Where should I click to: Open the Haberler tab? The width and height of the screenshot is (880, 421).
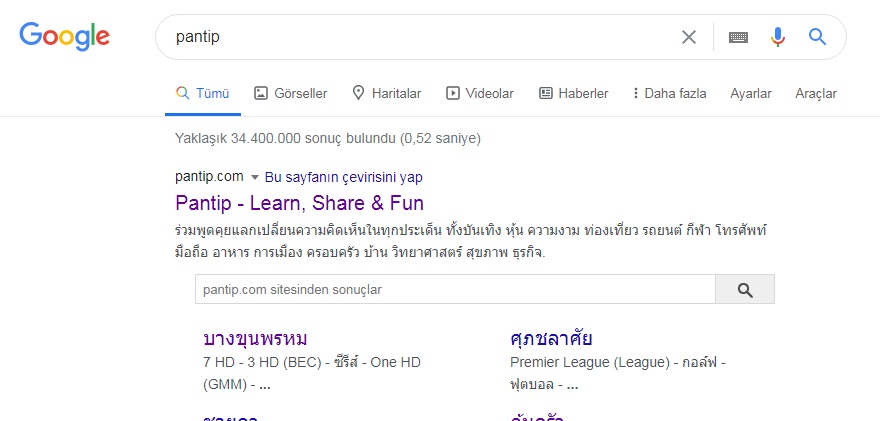574,93
